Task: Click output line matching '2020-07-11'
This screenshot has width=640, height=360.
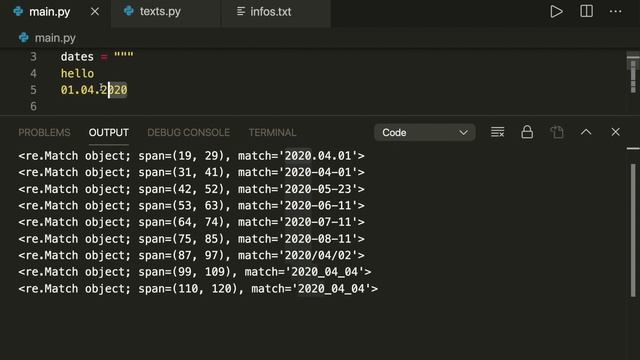Action: point(191,222)
